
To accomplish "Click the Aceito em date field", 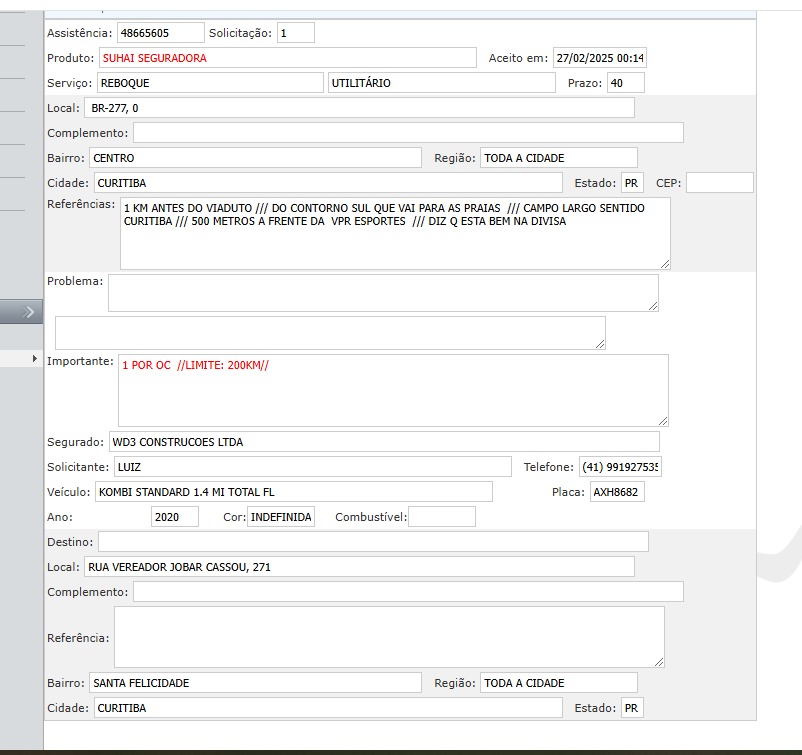I will click(x=600, y=58).
